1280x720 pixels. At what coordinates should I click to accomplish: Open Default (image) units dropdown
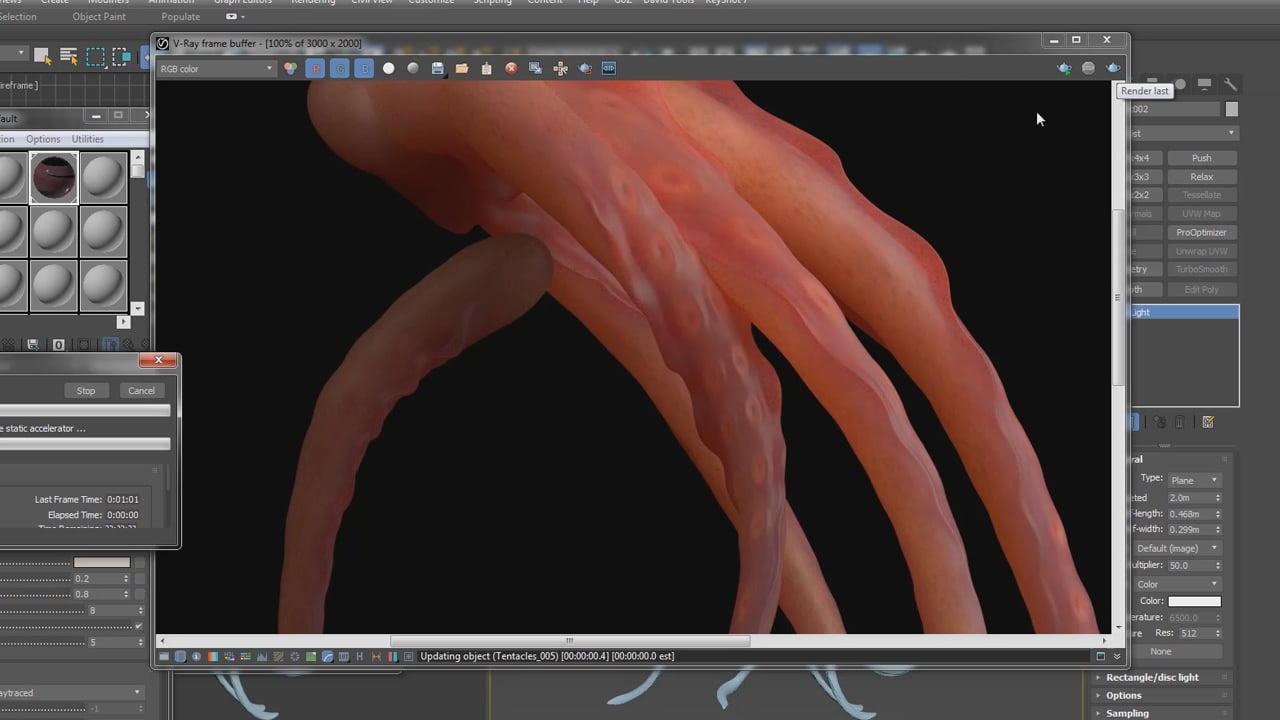[1178, 548]
